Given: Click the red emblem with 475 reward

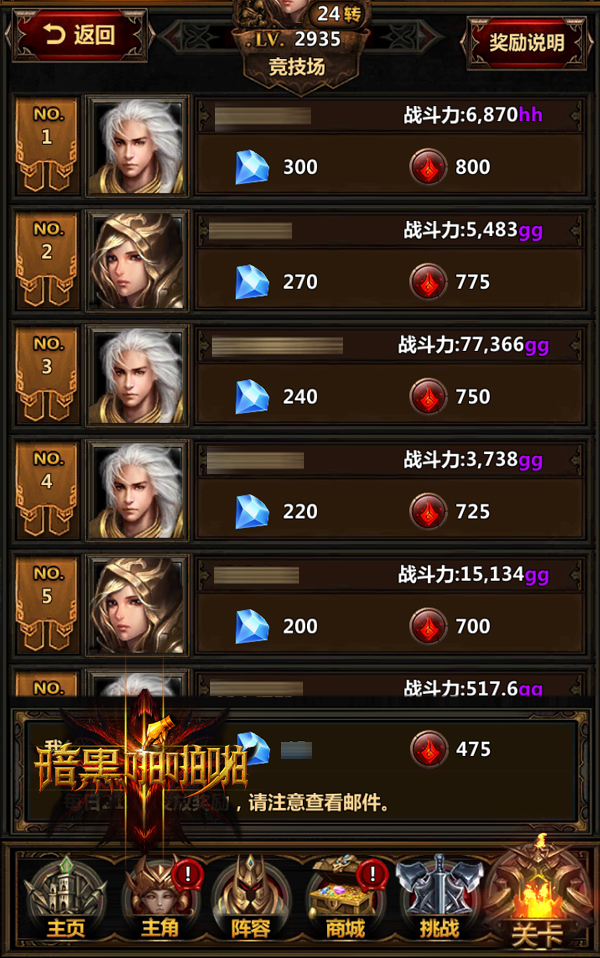Looking at the screenshot, I should [428, 749].
